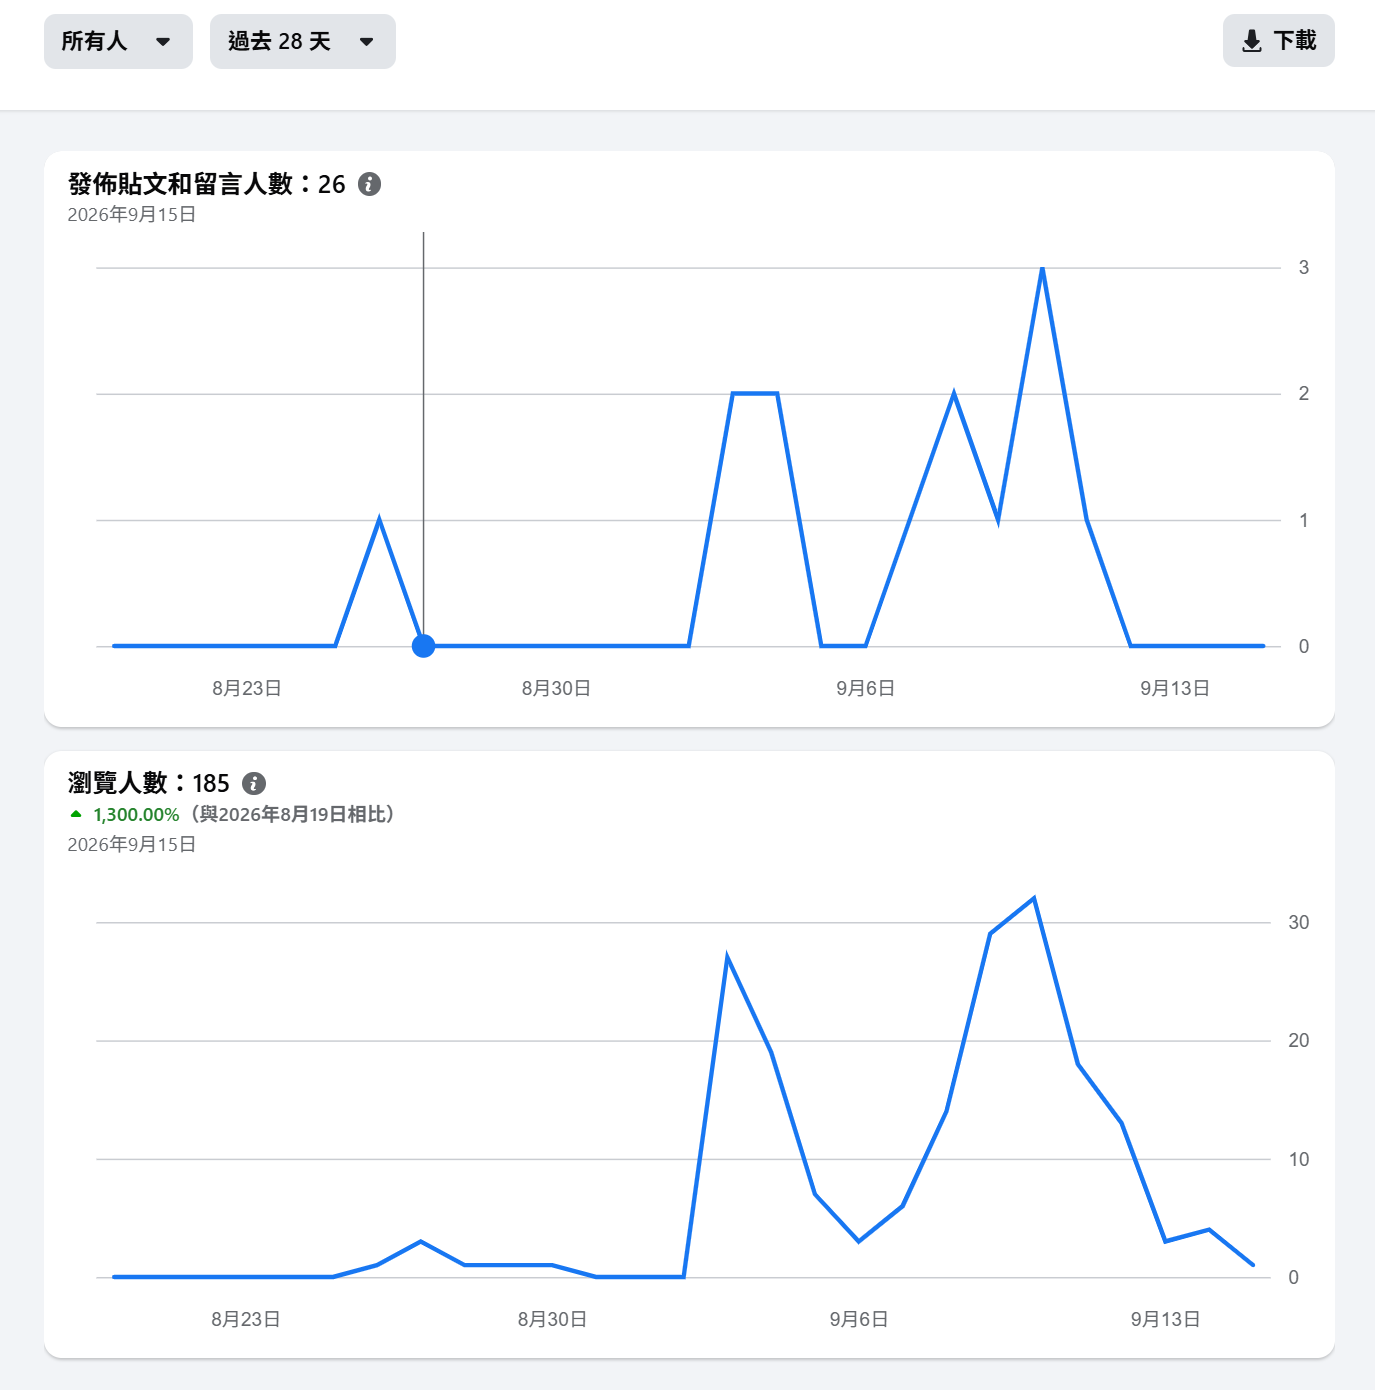The width and height of the screenshot is (1375, 1390).
Task: Click the 9月13日 label on top chart axis
Action: point(1175,688)
